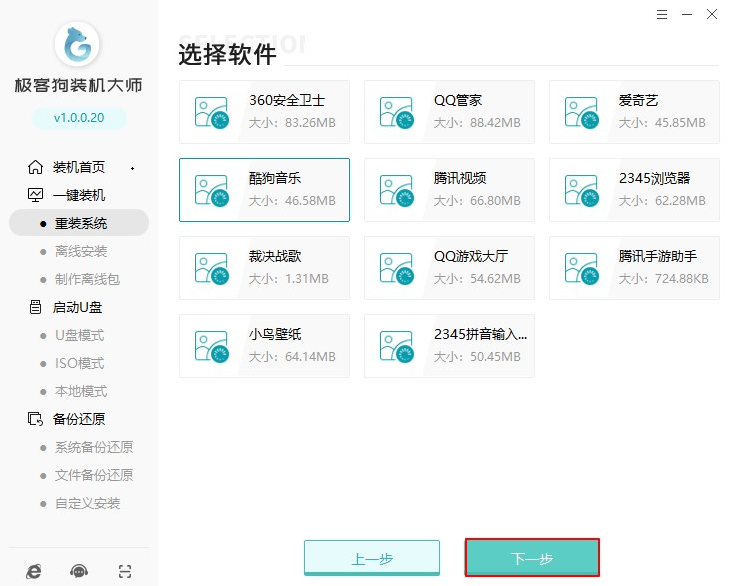
Task: Click the 小鸟壁纸 name text
Action: pyautogui.click(x=275, y=335)
